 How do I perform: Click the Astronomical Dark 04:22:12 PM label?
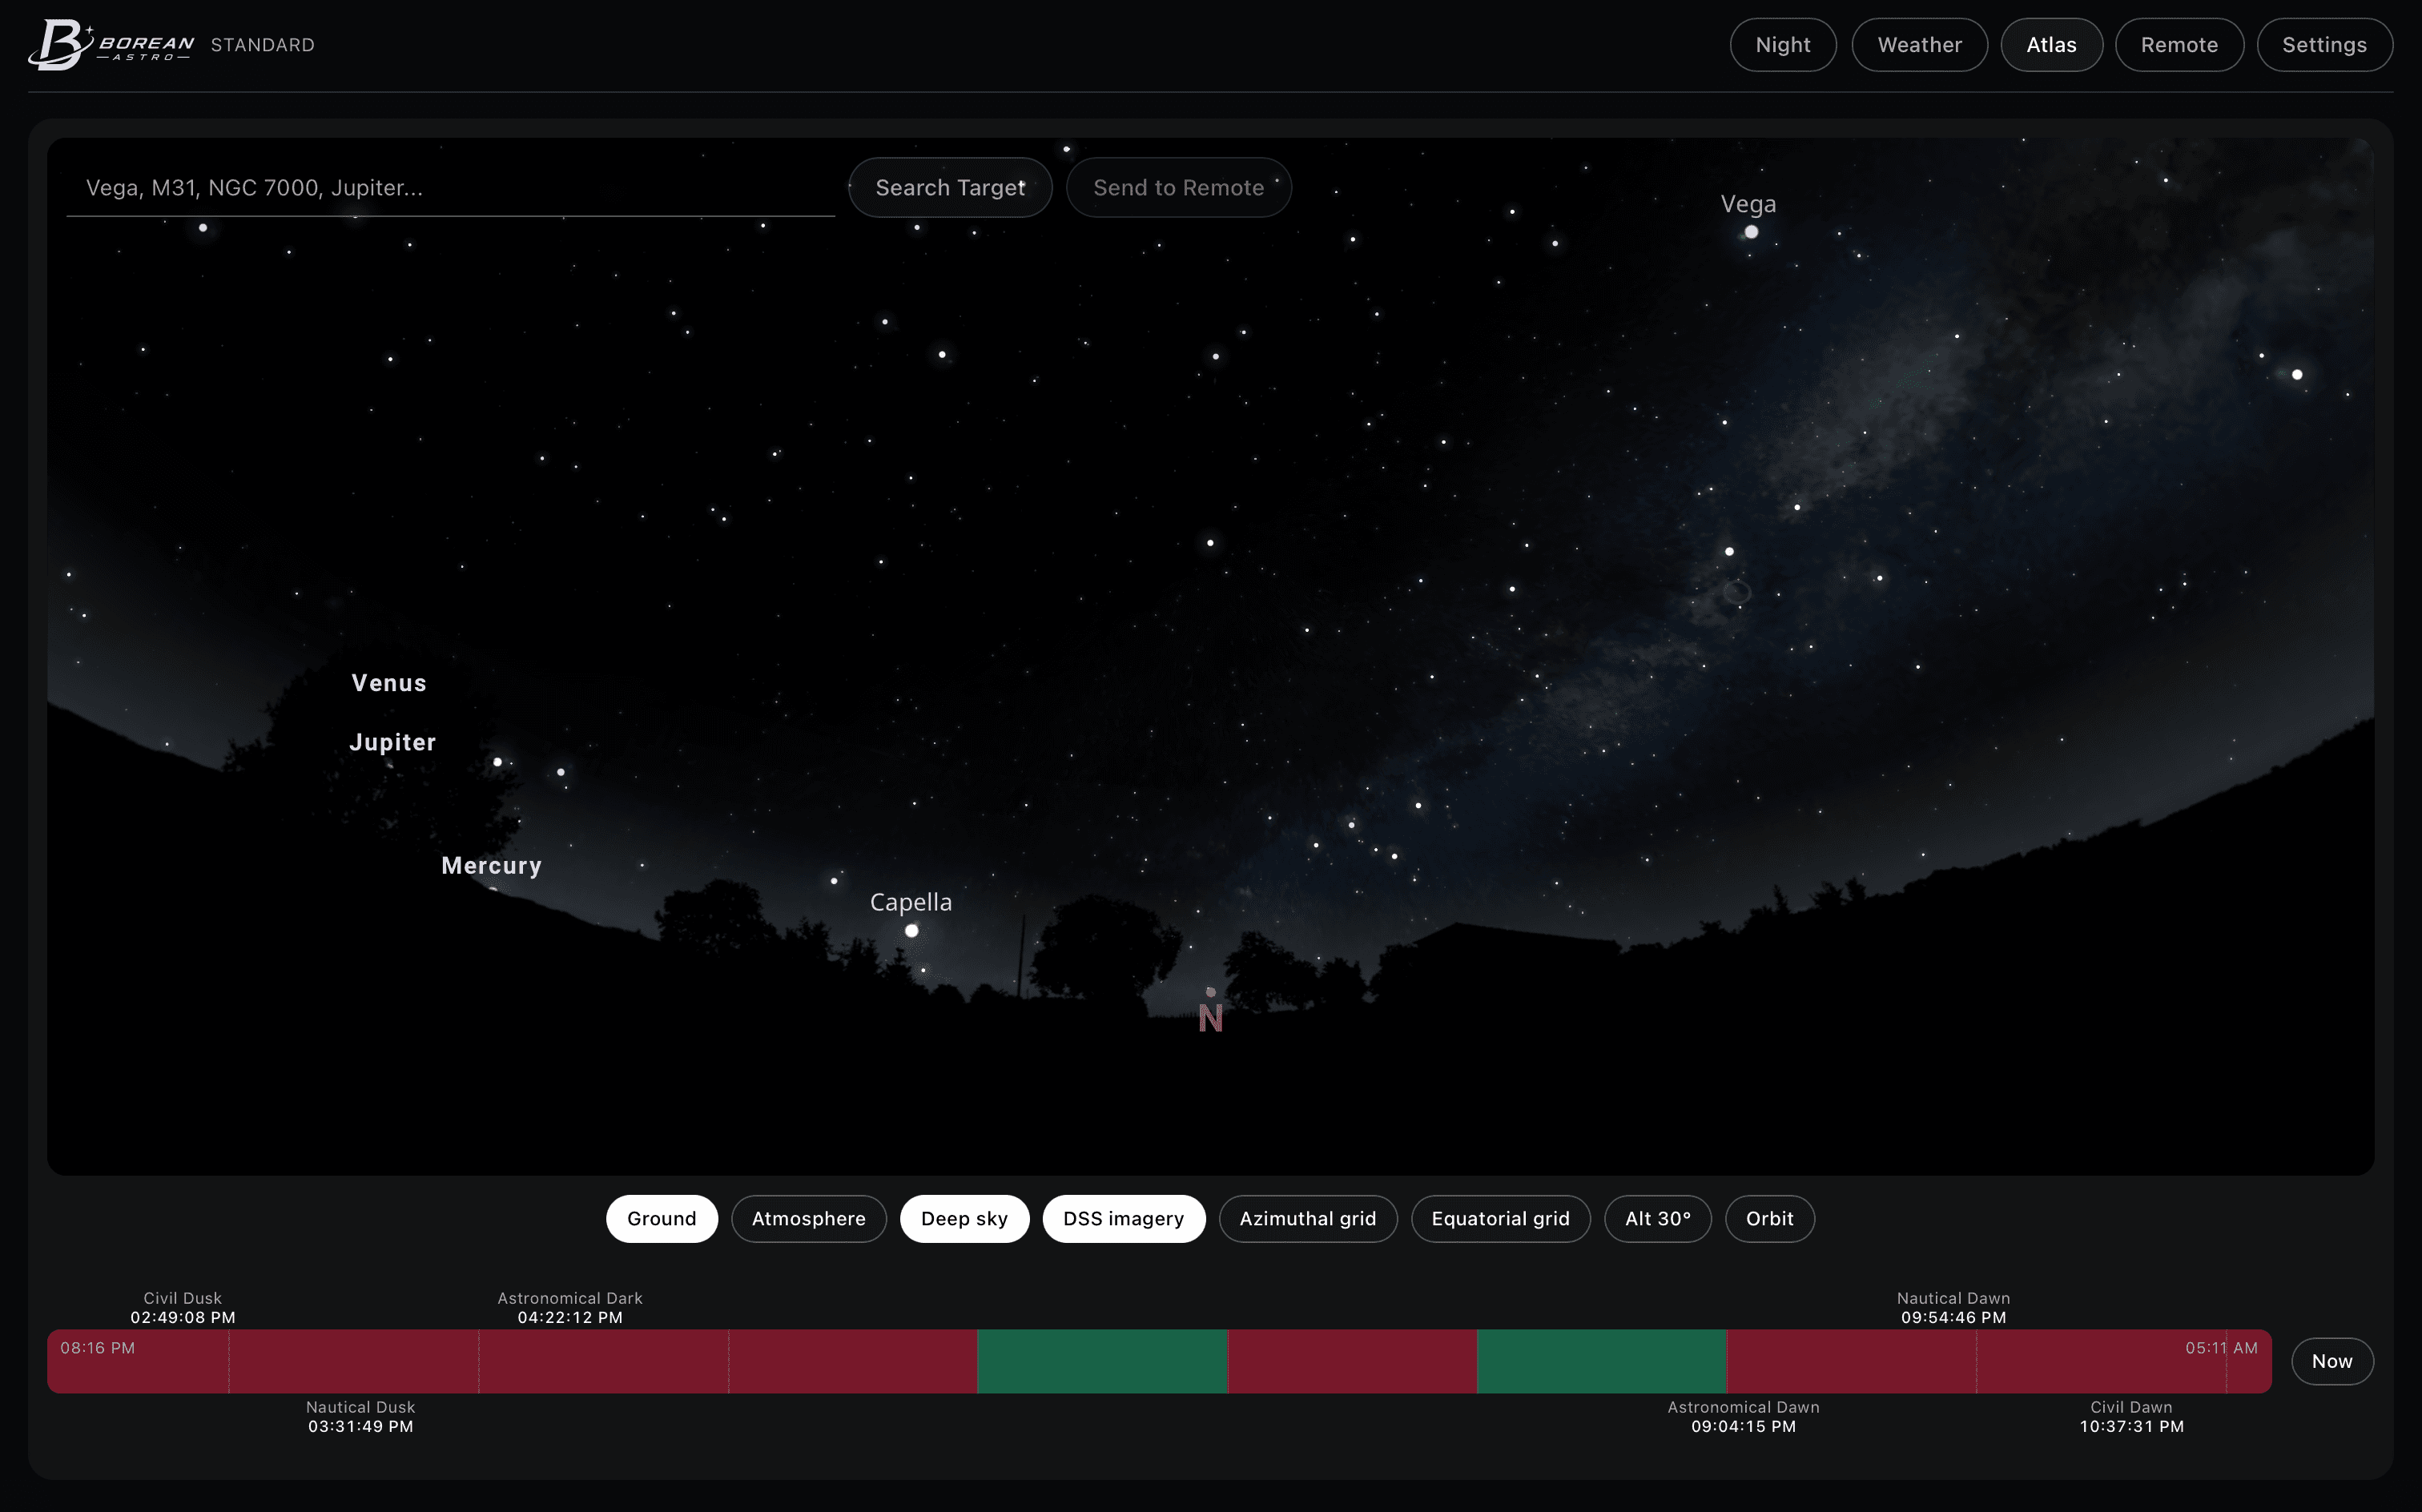[x=570, y=1308]
